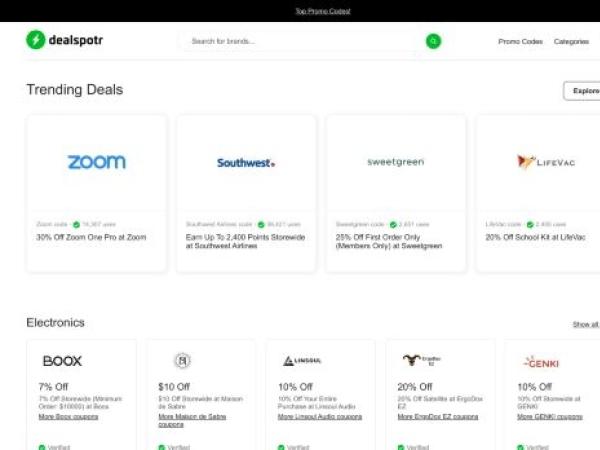Open 20% Off School Kit LifeVac deal

click(x=535, y=237)
